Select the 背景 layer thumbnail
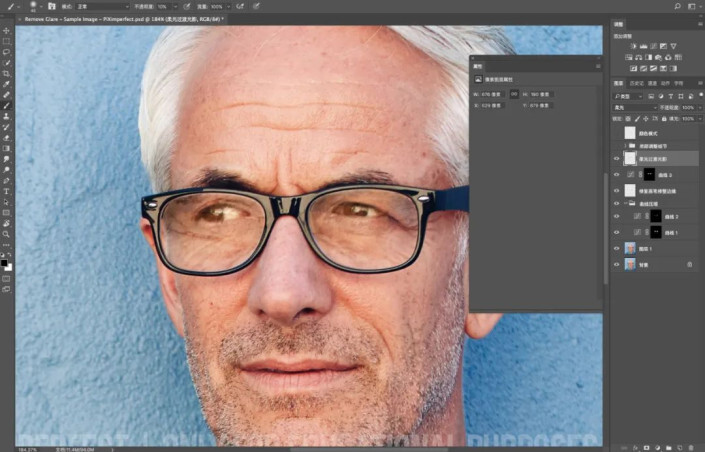Screen dimensions: 705x452 coord(630,264)
